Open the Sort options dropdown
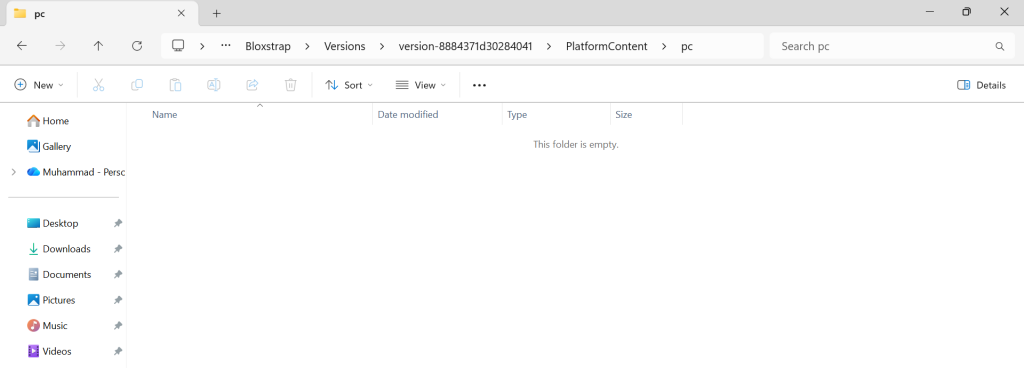1024x368 pixels. (349, 85)
